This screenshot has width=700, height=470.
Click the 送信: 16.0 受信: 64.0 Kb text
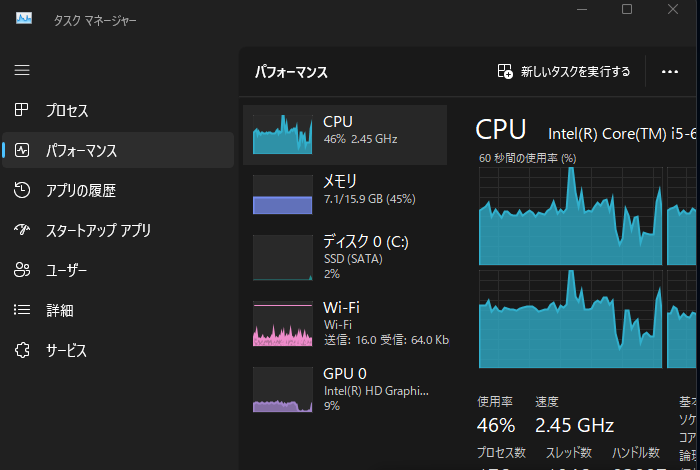click(x=386, y=340)
